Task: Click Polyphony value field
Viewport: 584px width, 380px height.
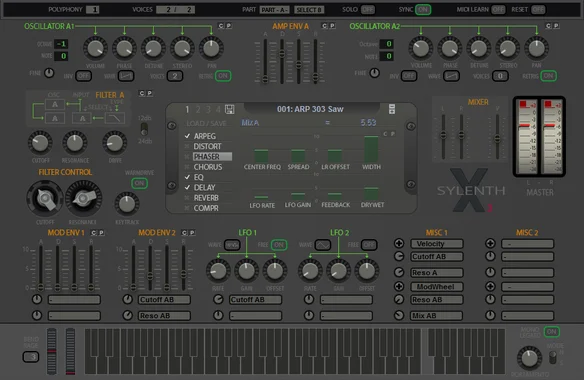Action: (x=93, y=10)
